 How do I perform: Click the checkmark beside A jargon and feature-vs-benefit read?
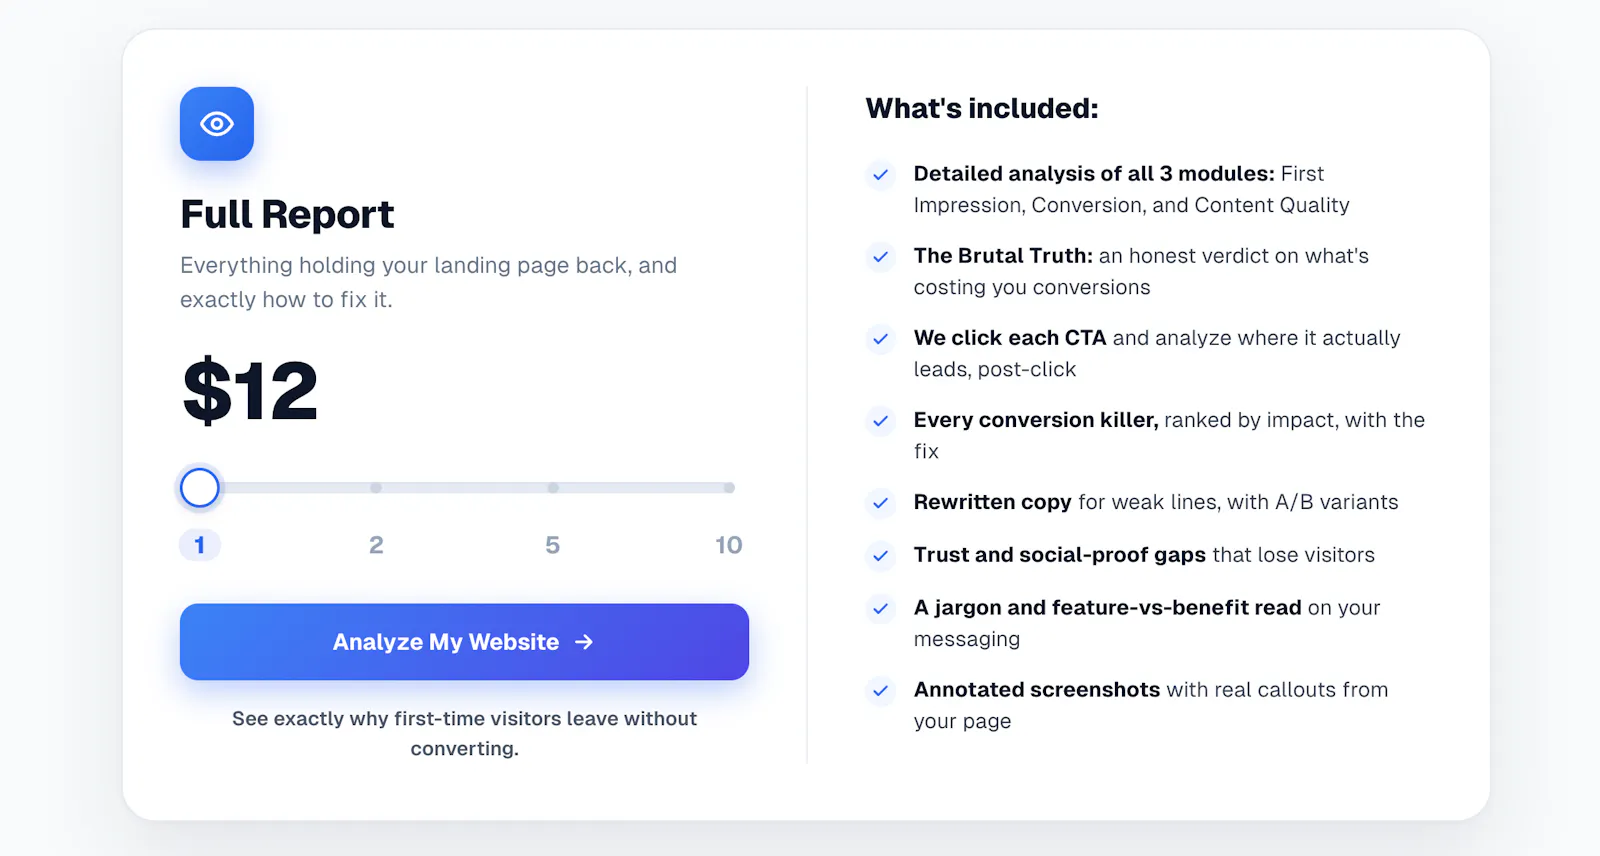880,608
